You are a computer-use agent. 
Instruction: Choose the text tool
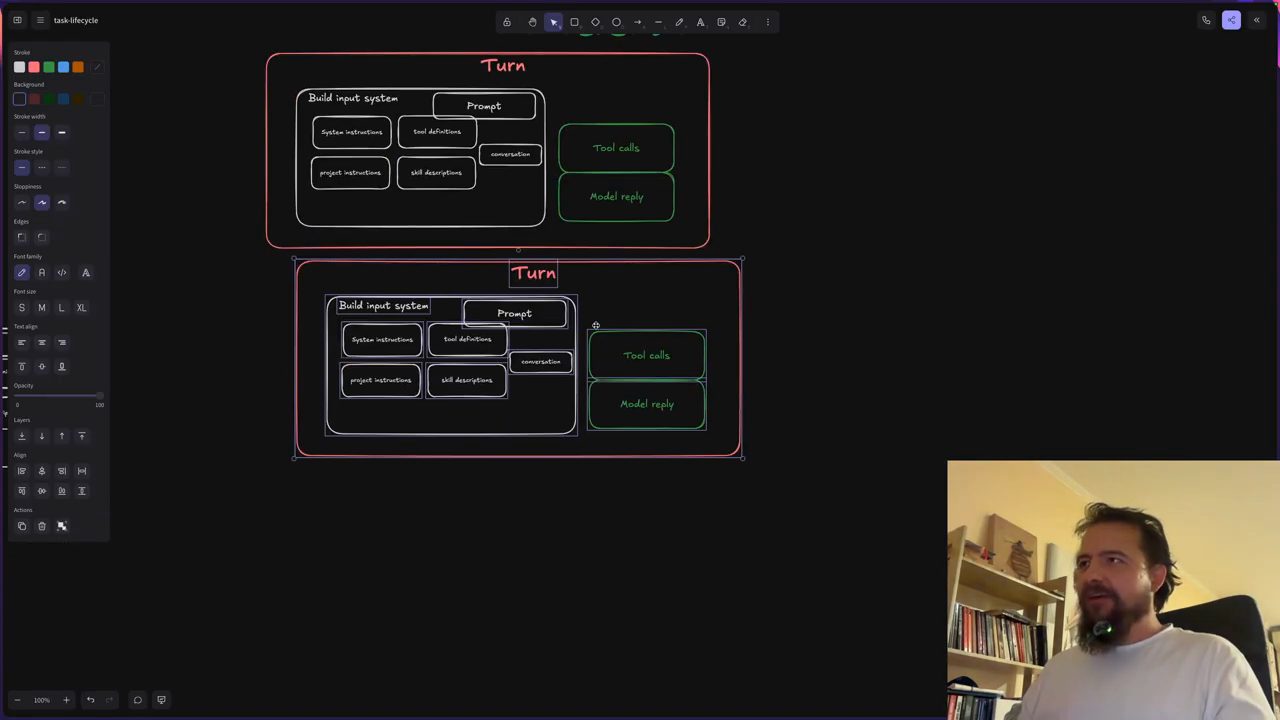point(700,22)
